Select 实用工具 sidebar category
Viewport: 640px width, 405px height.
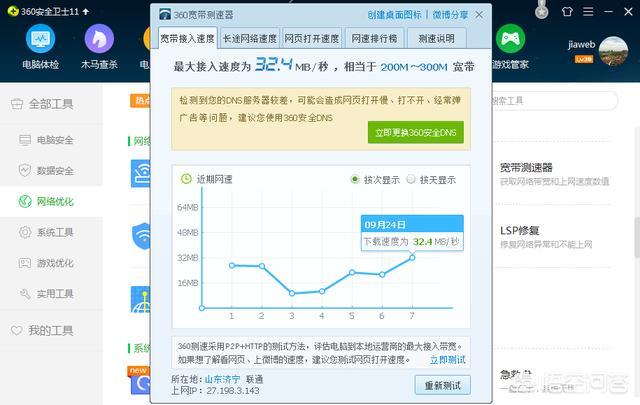51,294
